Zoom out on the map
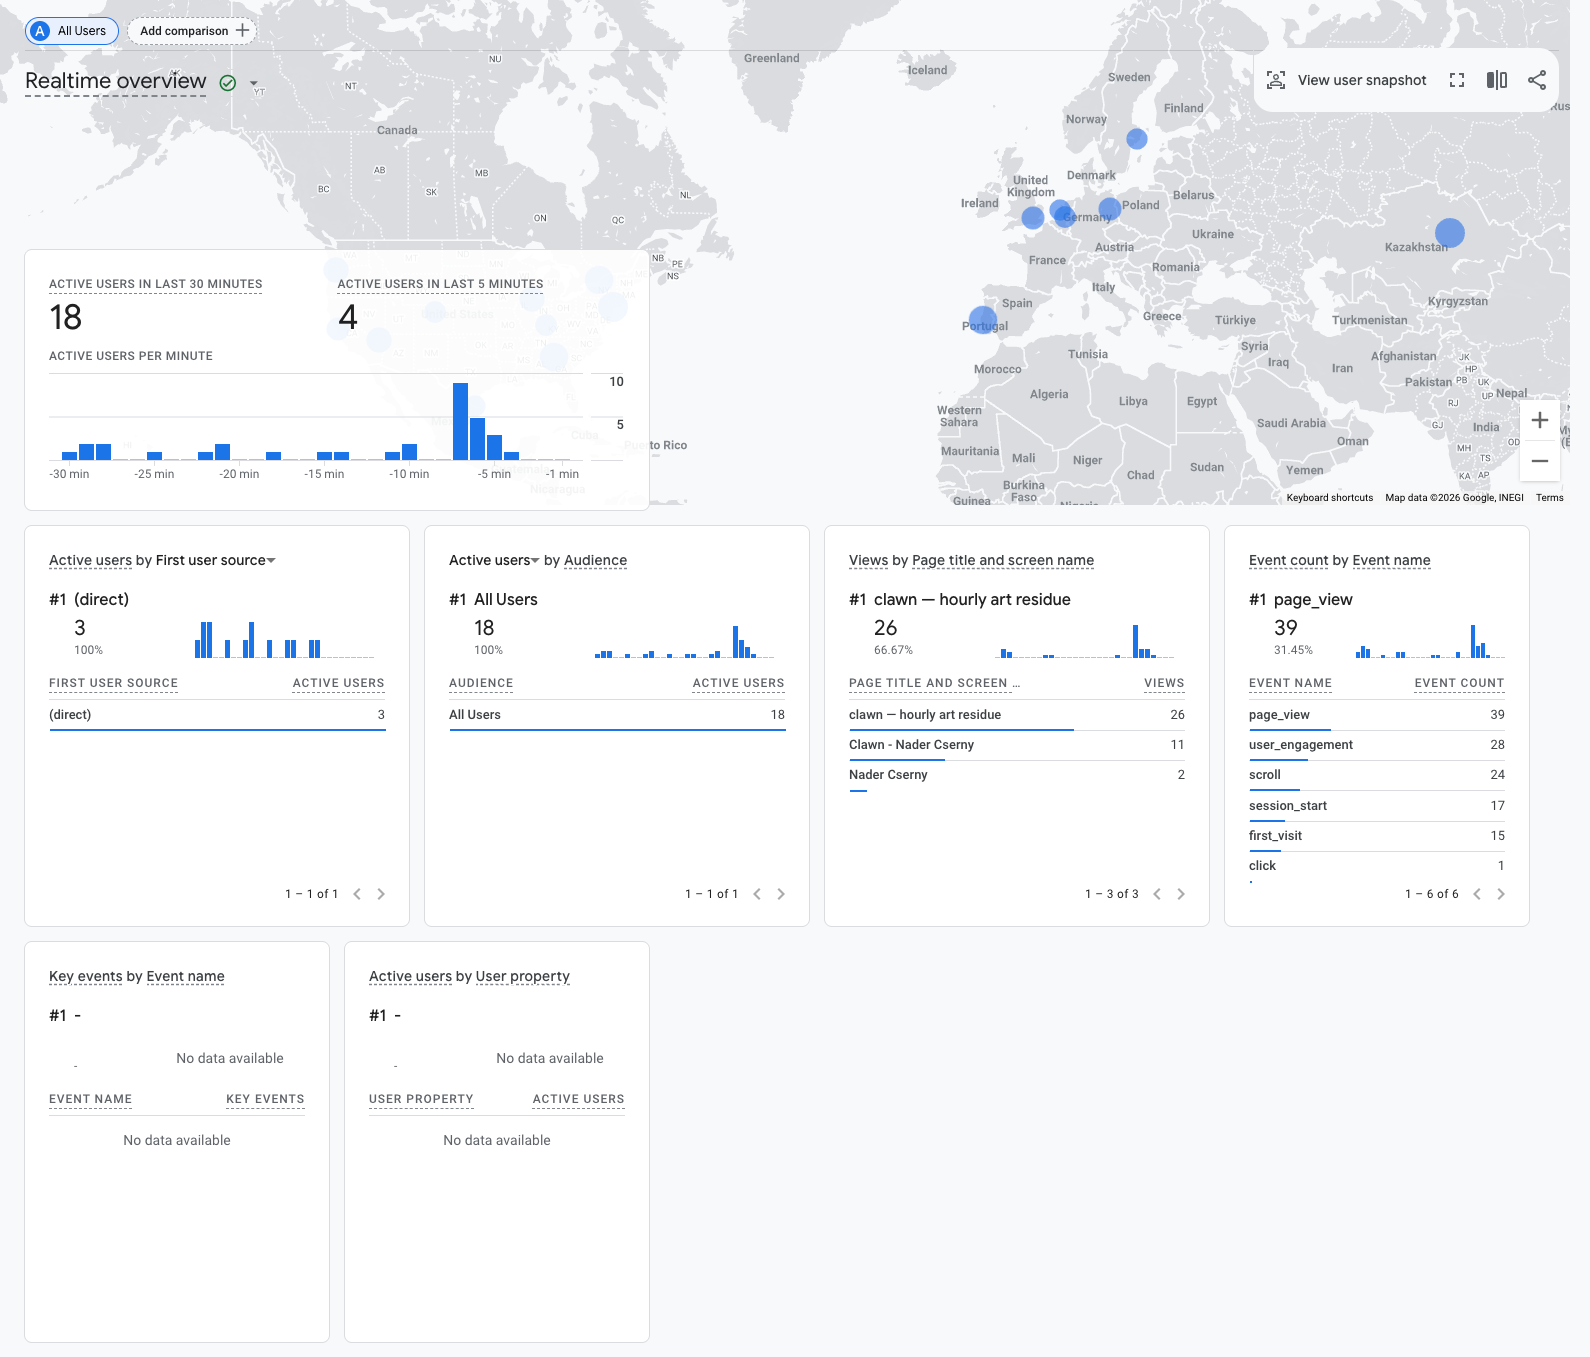The height and width of the screenshot is (1357, 1590). (1540, 461)
